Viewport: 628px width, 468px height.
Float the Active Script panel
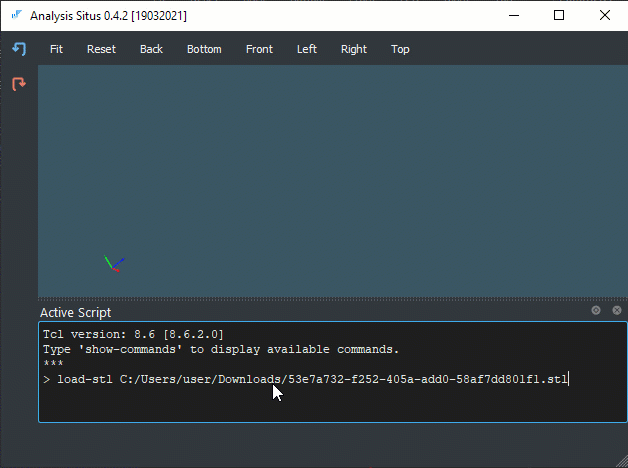[x=596, y=310]
